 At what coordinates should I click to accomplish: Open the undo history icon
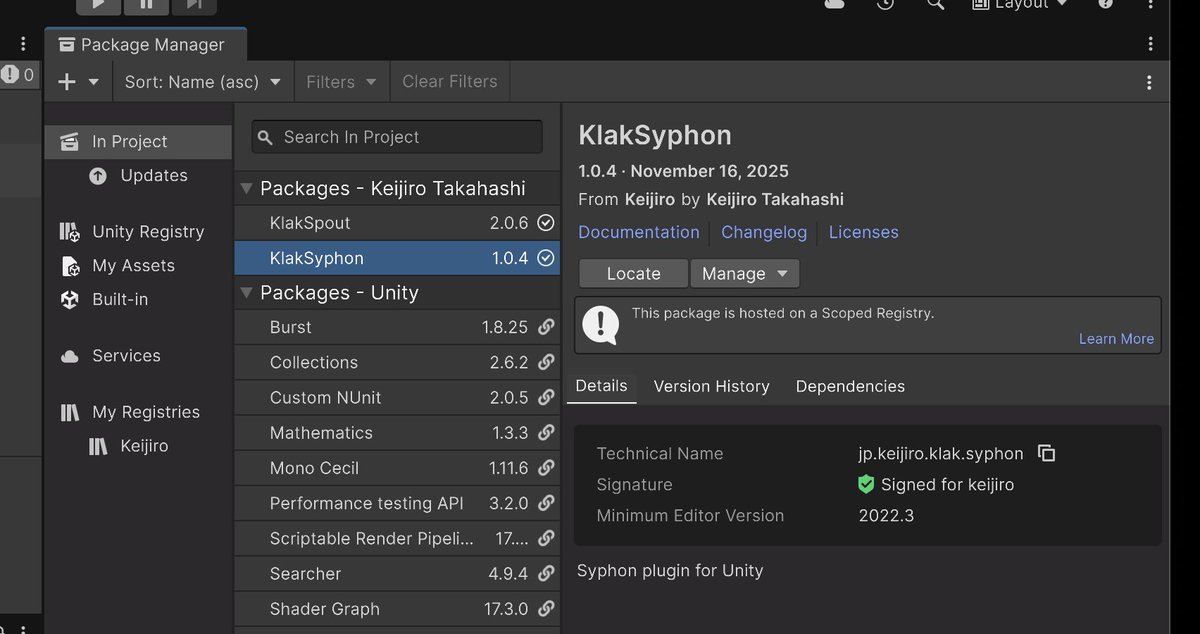885,5
